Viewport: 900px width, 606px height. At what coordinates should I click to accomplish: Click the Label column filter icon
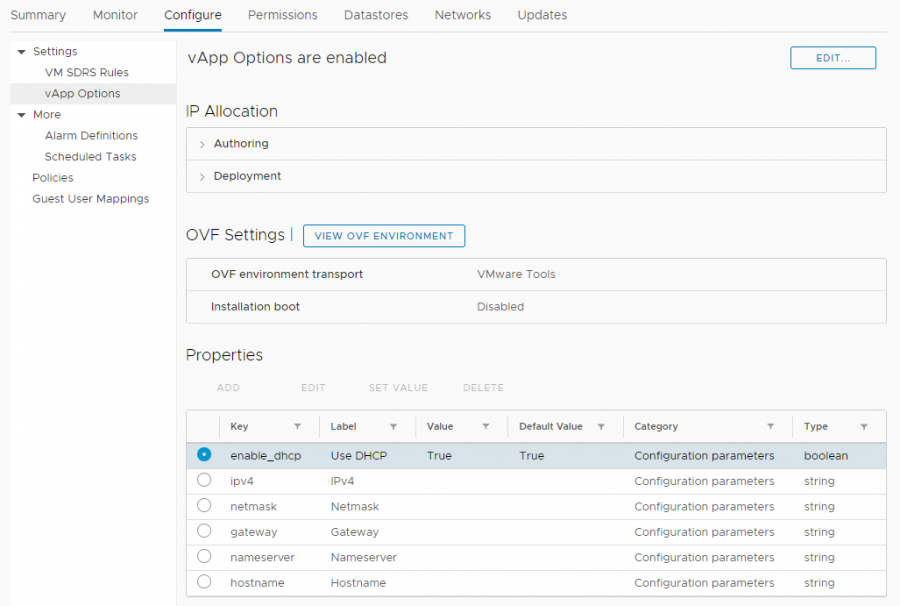click(x=393, y=427)
